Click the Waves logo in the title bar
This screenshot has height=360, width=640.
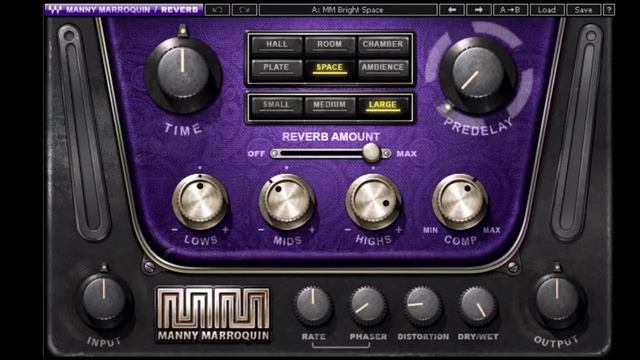click(x=54, y=9)
